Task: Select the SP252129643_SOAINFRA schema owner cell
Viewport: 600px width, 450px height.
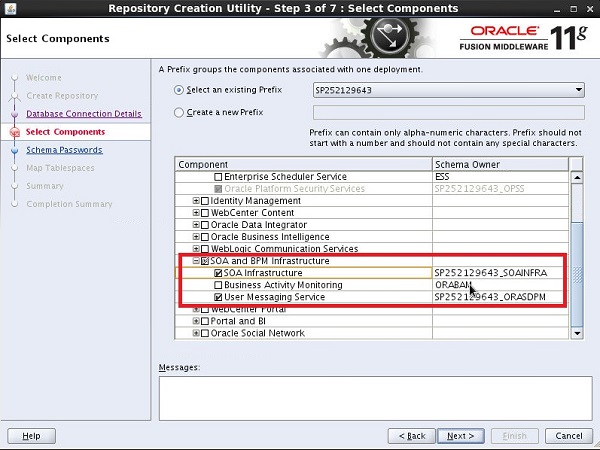Action: tap(501, 273)
